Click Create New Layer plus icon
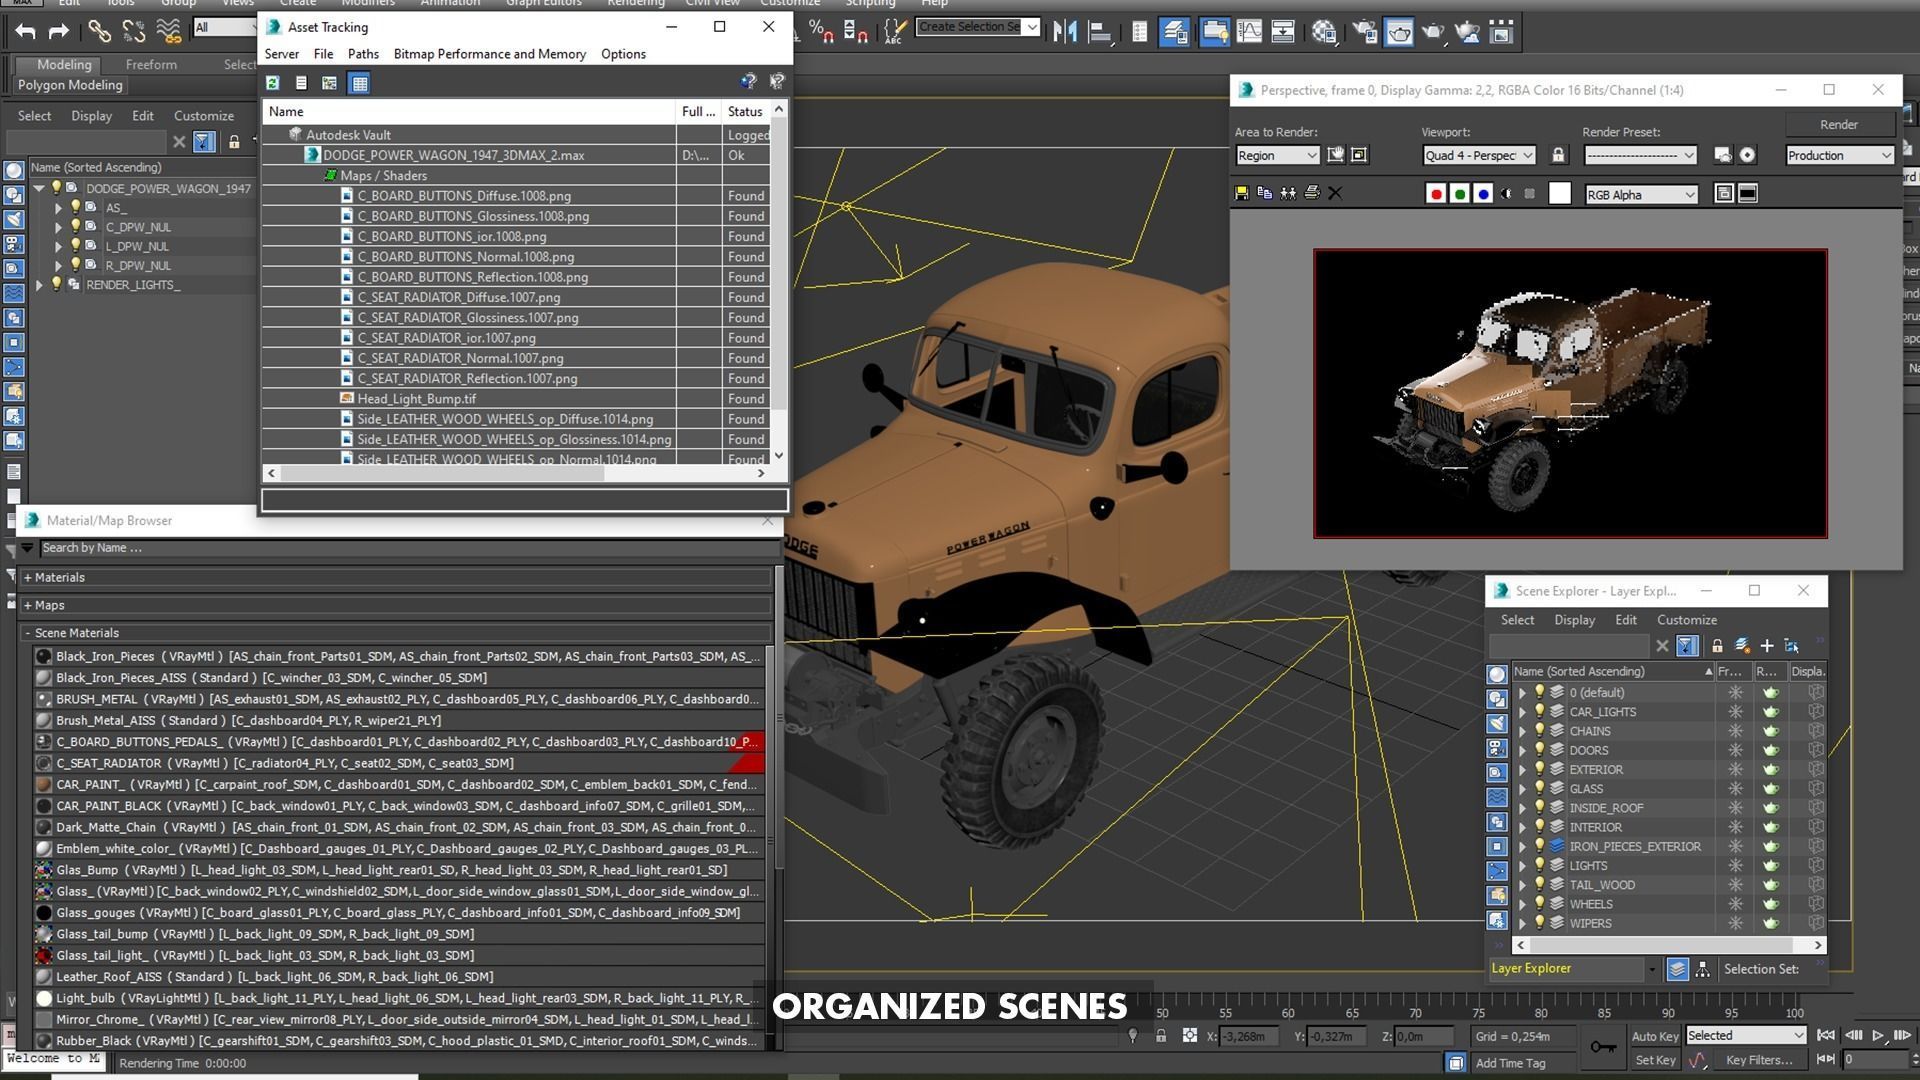This screenshot has width=1920, height=1080. coord(1767,646)
